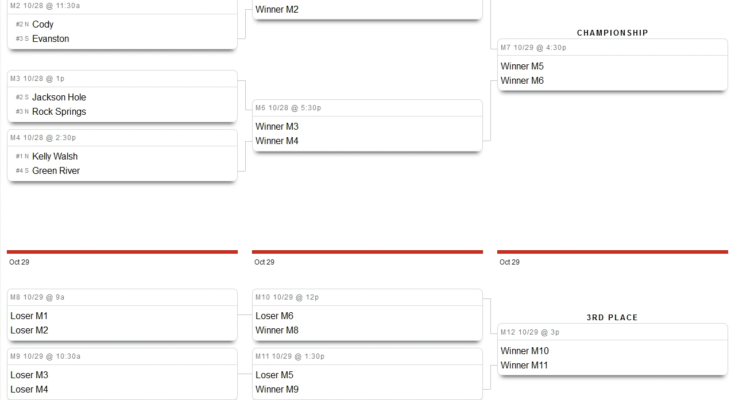Screen dimensions: 735x400
Task: Select the Winner M4 slot
Action: pyautogui.click(x=277, y=141)
